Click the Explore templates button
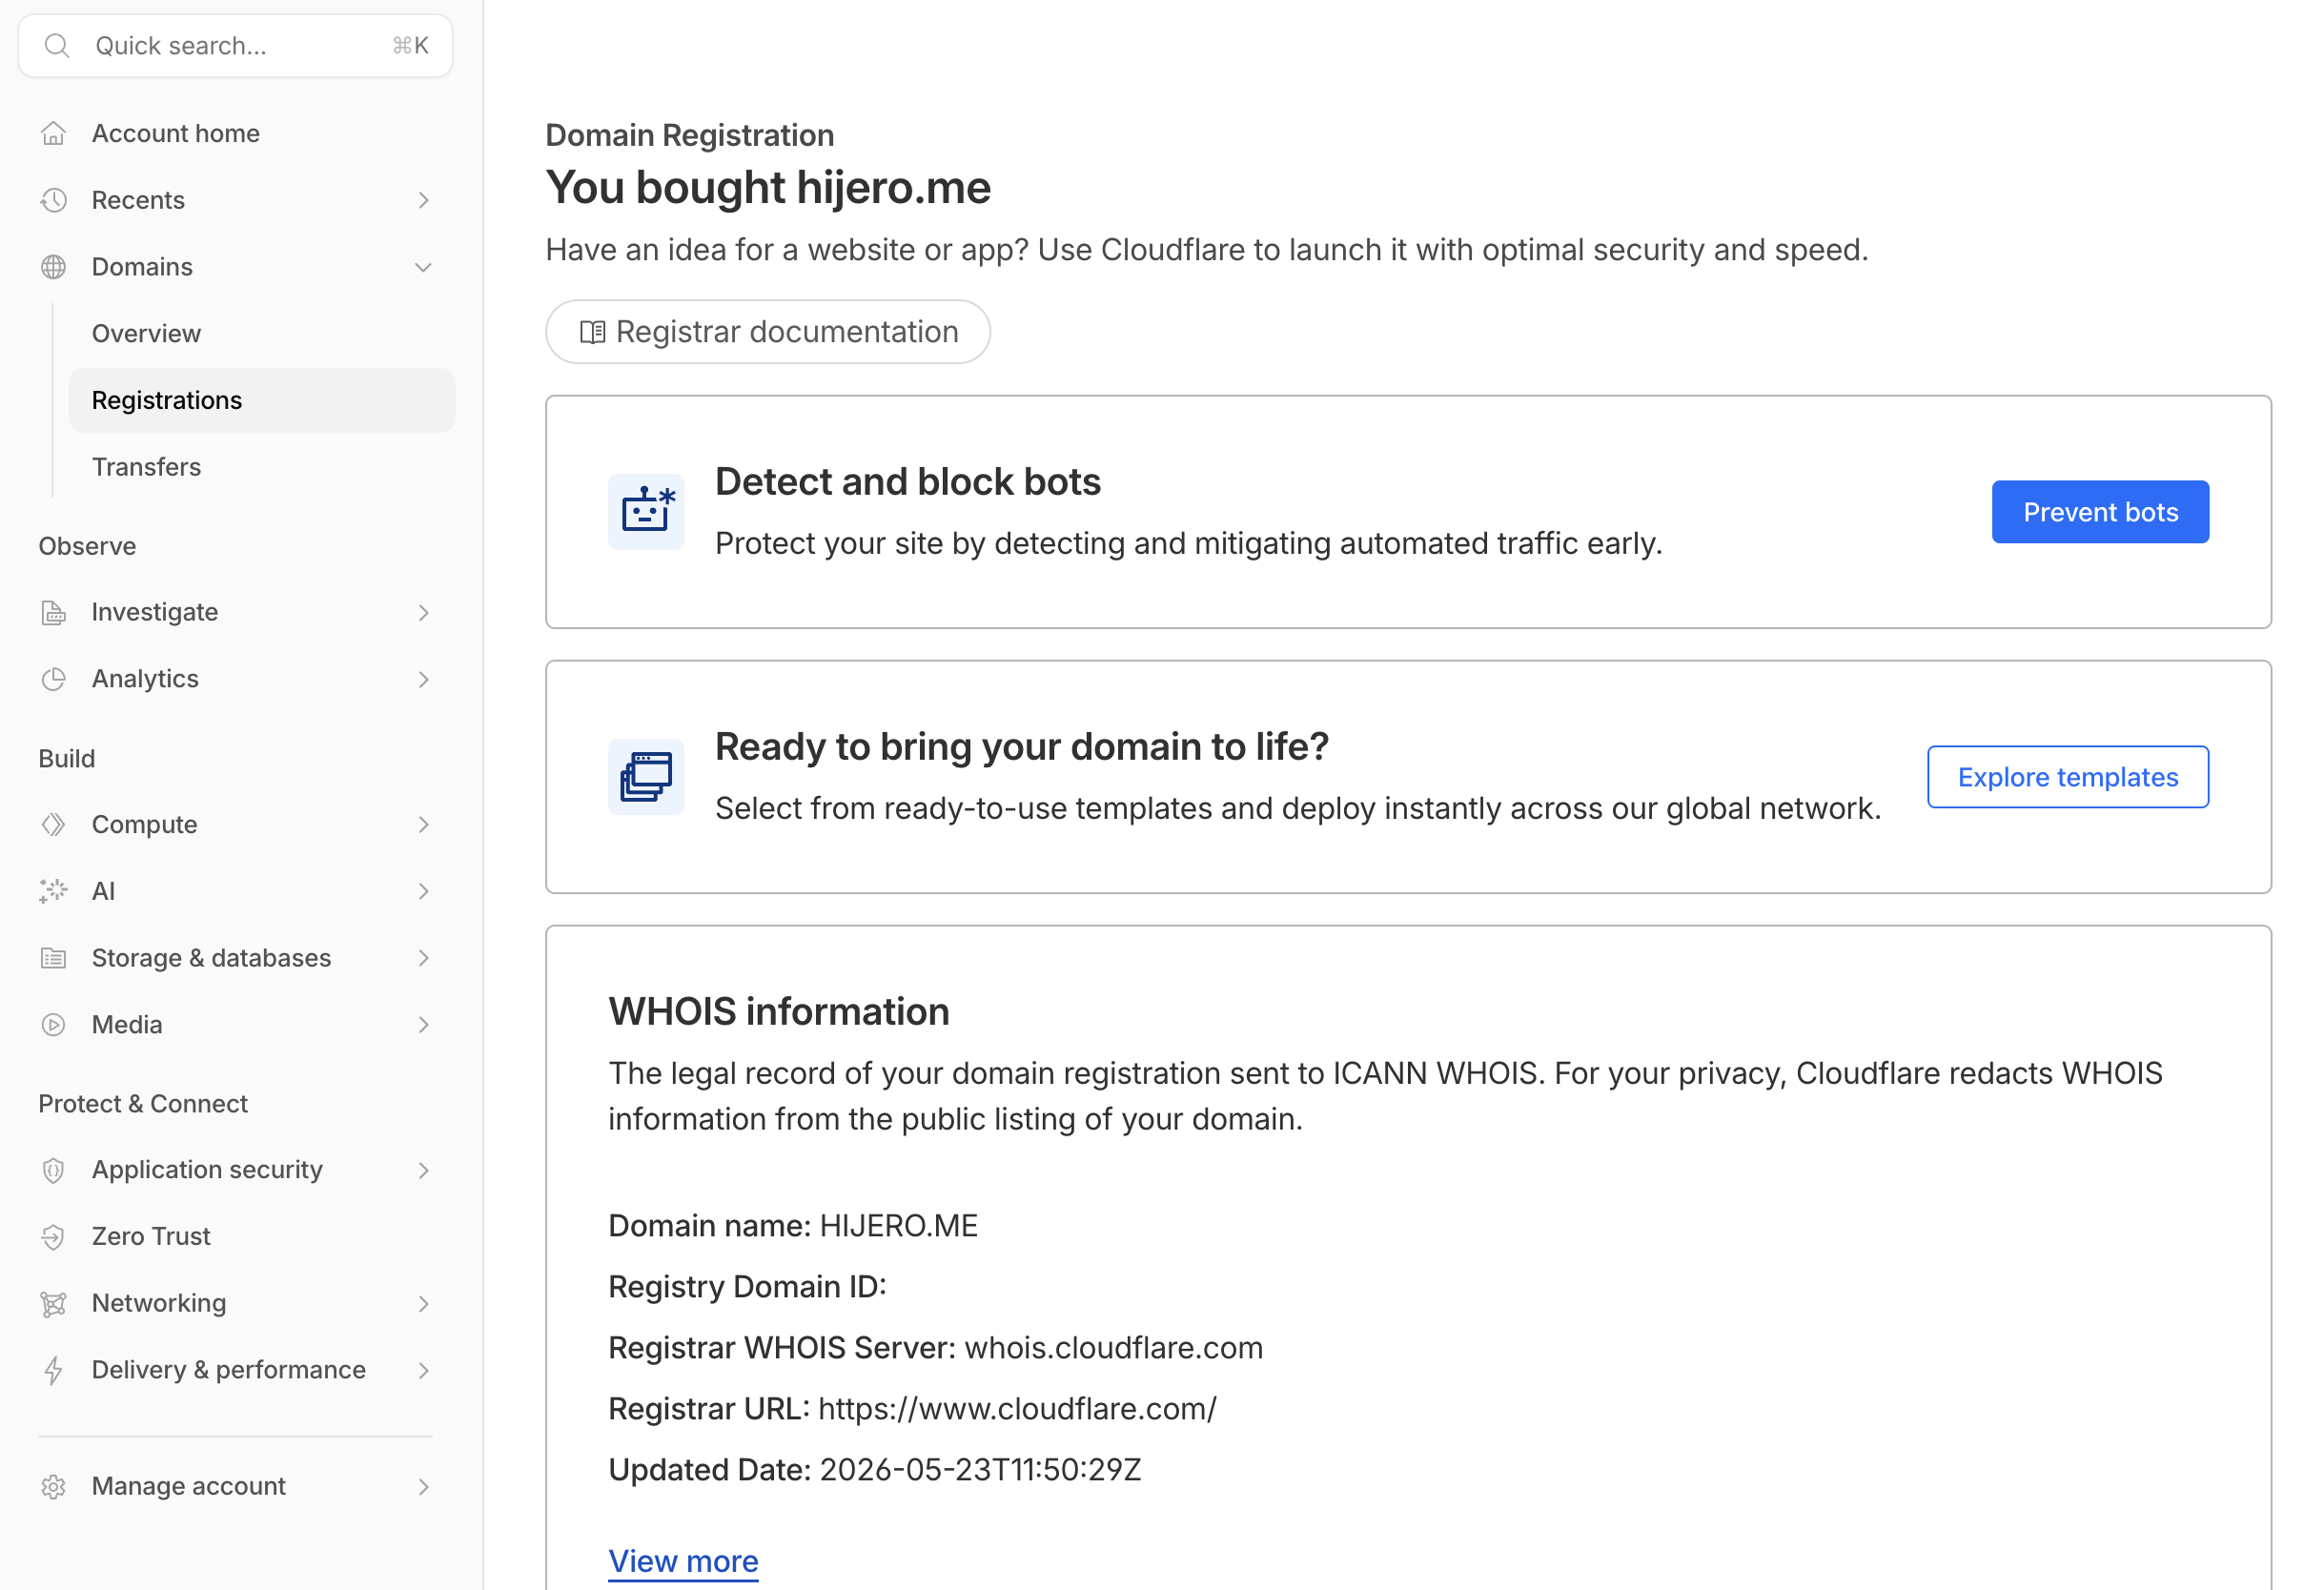 (2068, 777)
